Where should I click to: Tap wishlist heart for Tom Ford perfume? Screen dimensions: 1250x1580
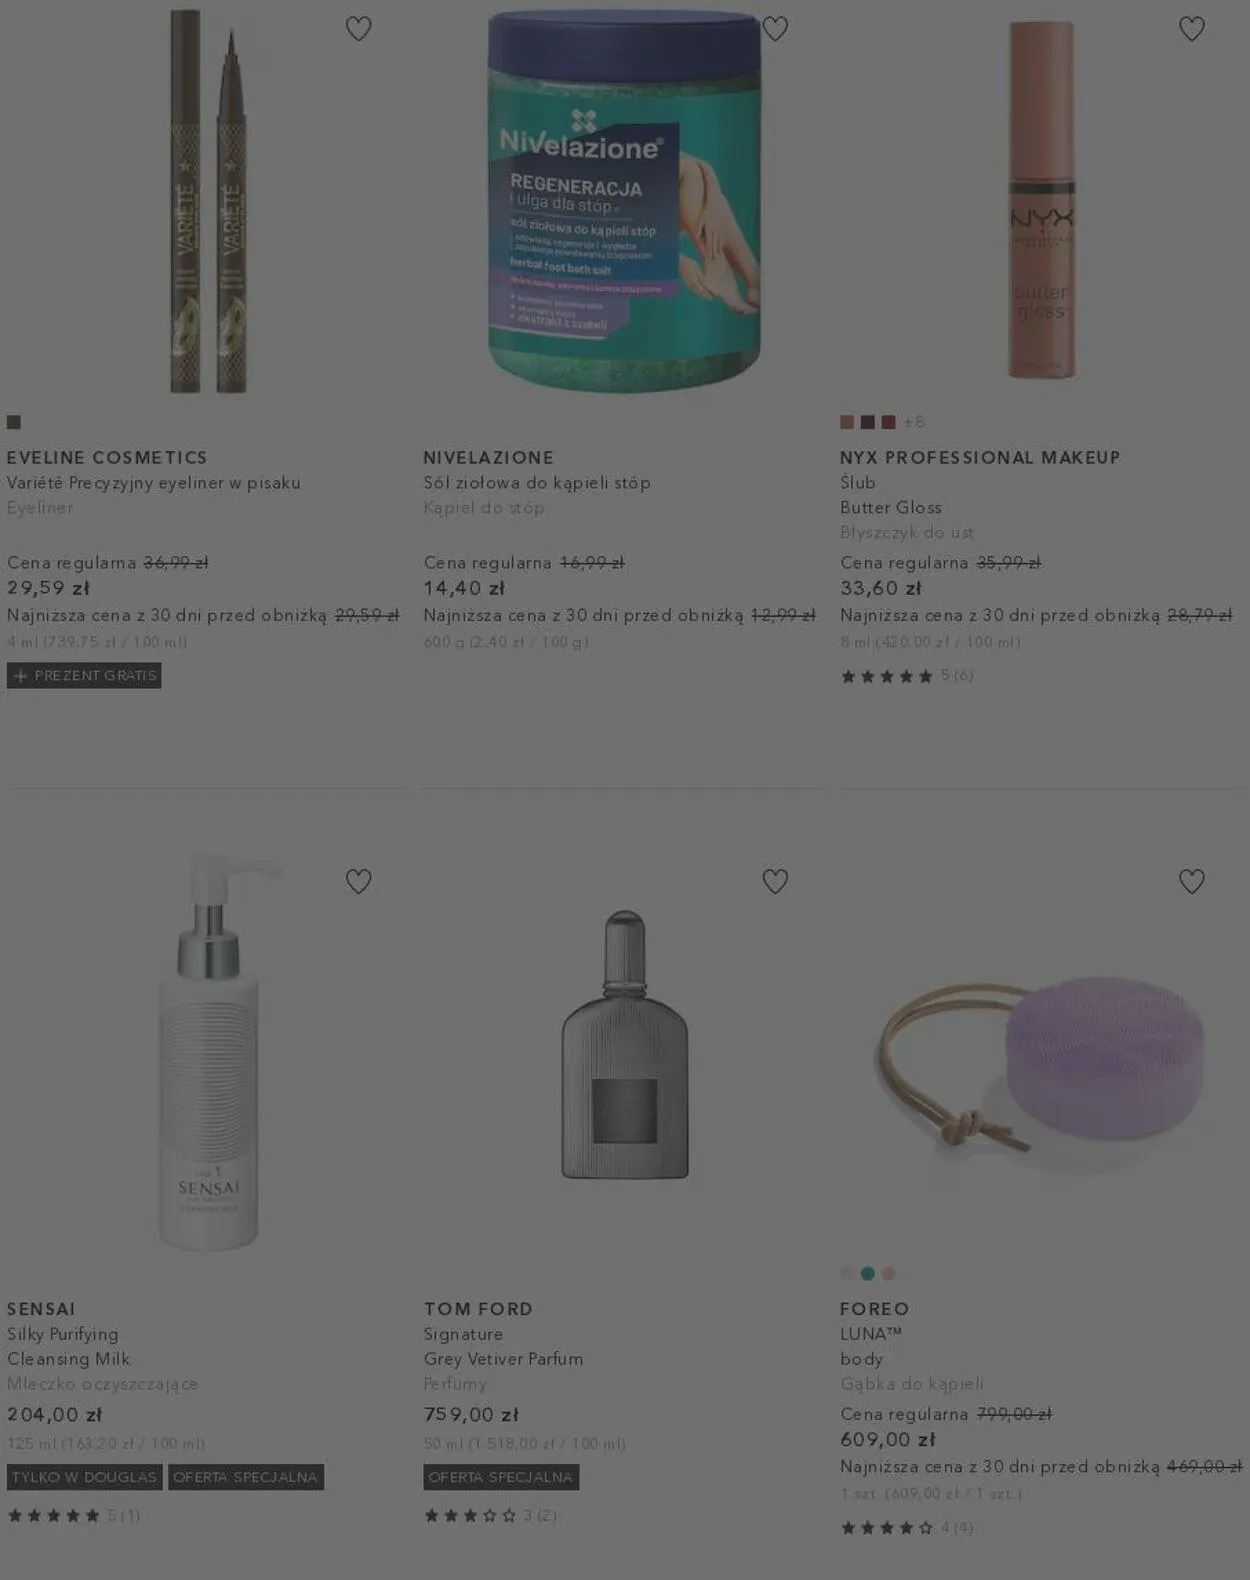point(775,881)
